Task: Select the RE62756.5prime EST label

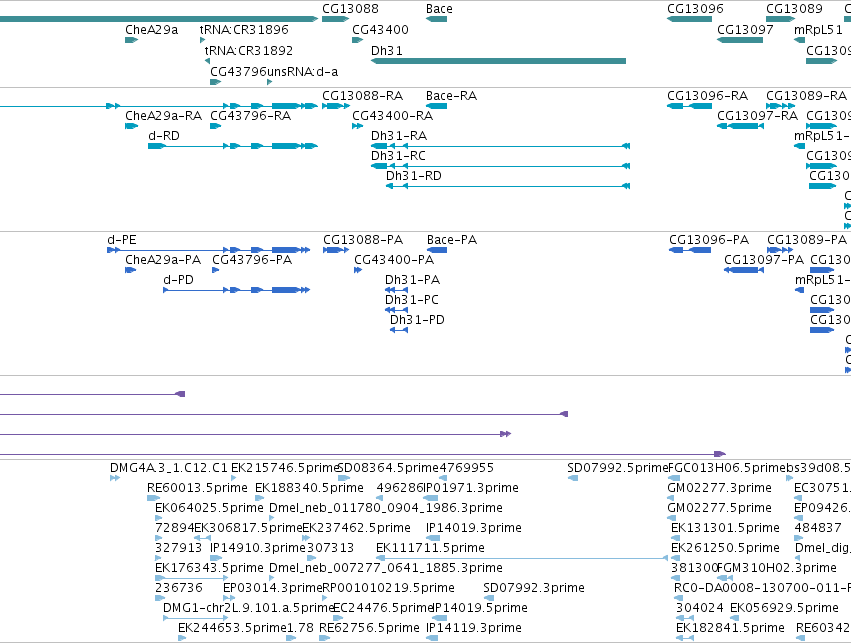Action: [369, 629]
